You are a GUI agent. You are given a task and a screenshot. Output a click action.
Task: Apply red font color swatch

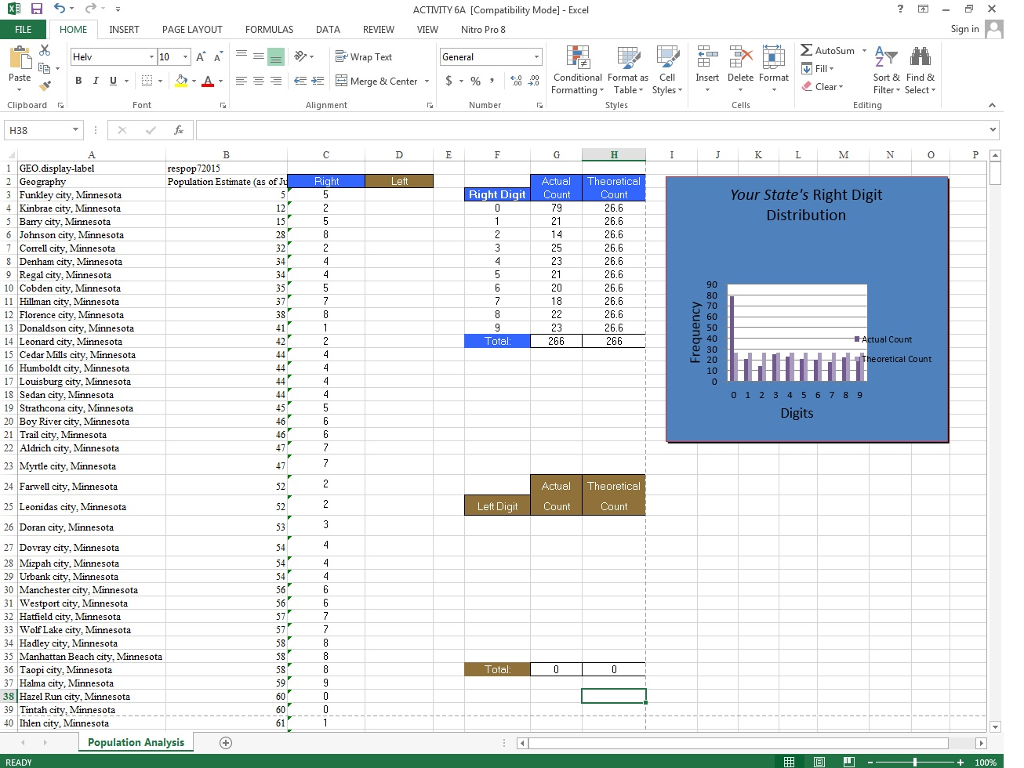(208, 81)
